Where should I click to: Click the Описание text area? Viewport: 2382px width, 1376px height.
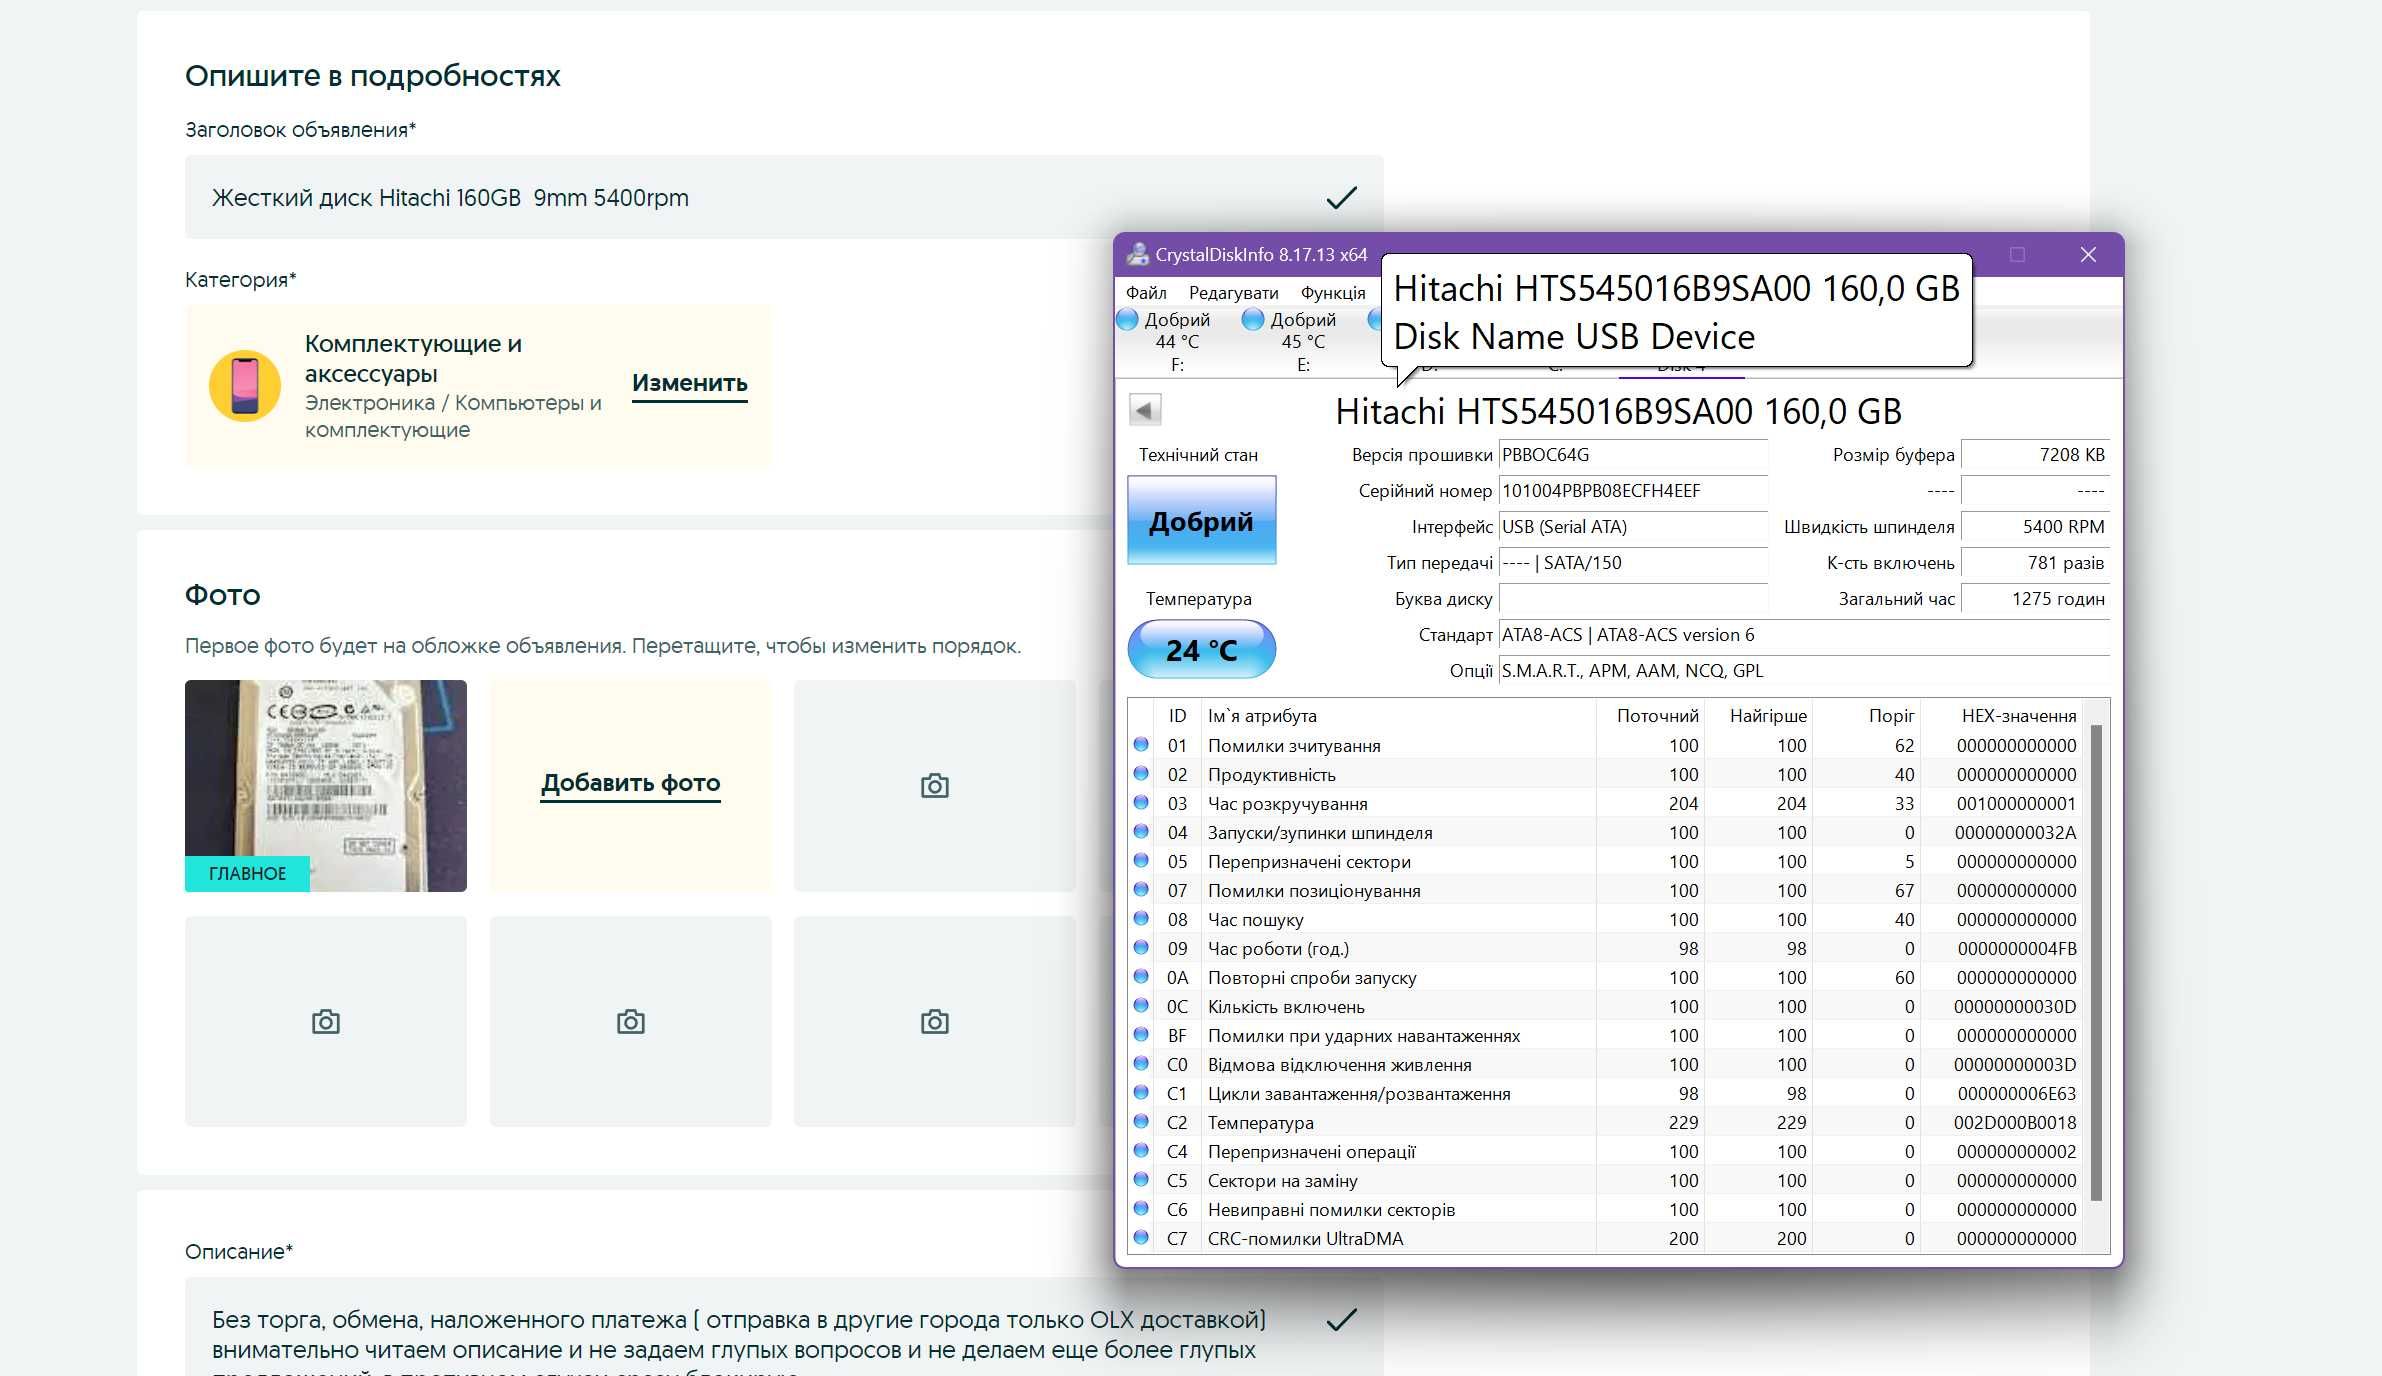[784, 1327]
